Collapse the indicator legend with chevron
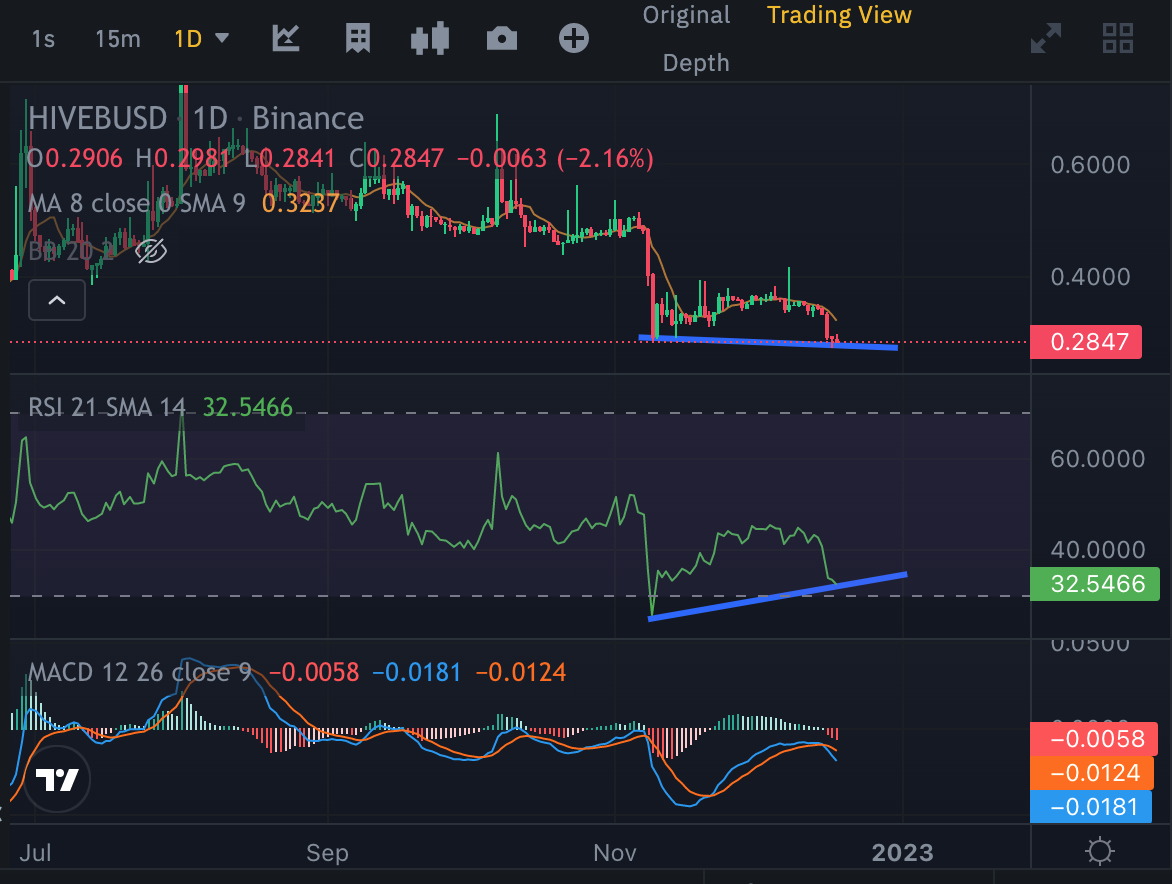The height and width of the screenshot is (884, 1172). 57,300
